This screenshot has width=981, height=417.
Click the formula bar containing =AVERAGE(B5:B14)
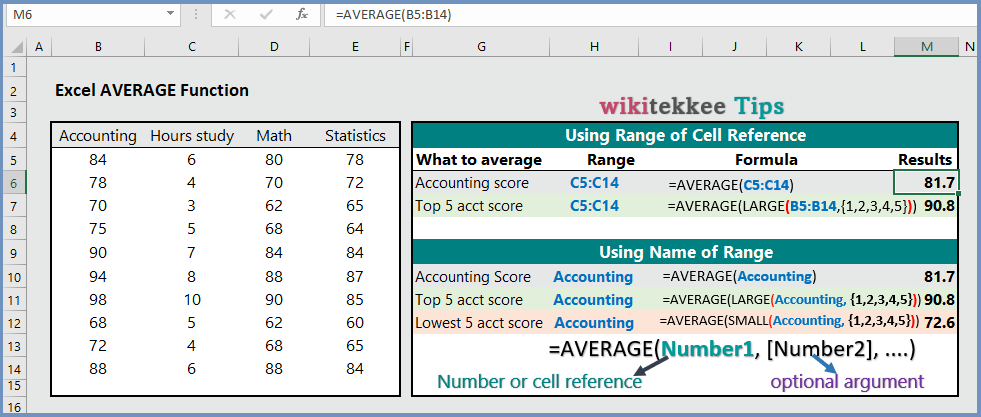tap(651, 15)
